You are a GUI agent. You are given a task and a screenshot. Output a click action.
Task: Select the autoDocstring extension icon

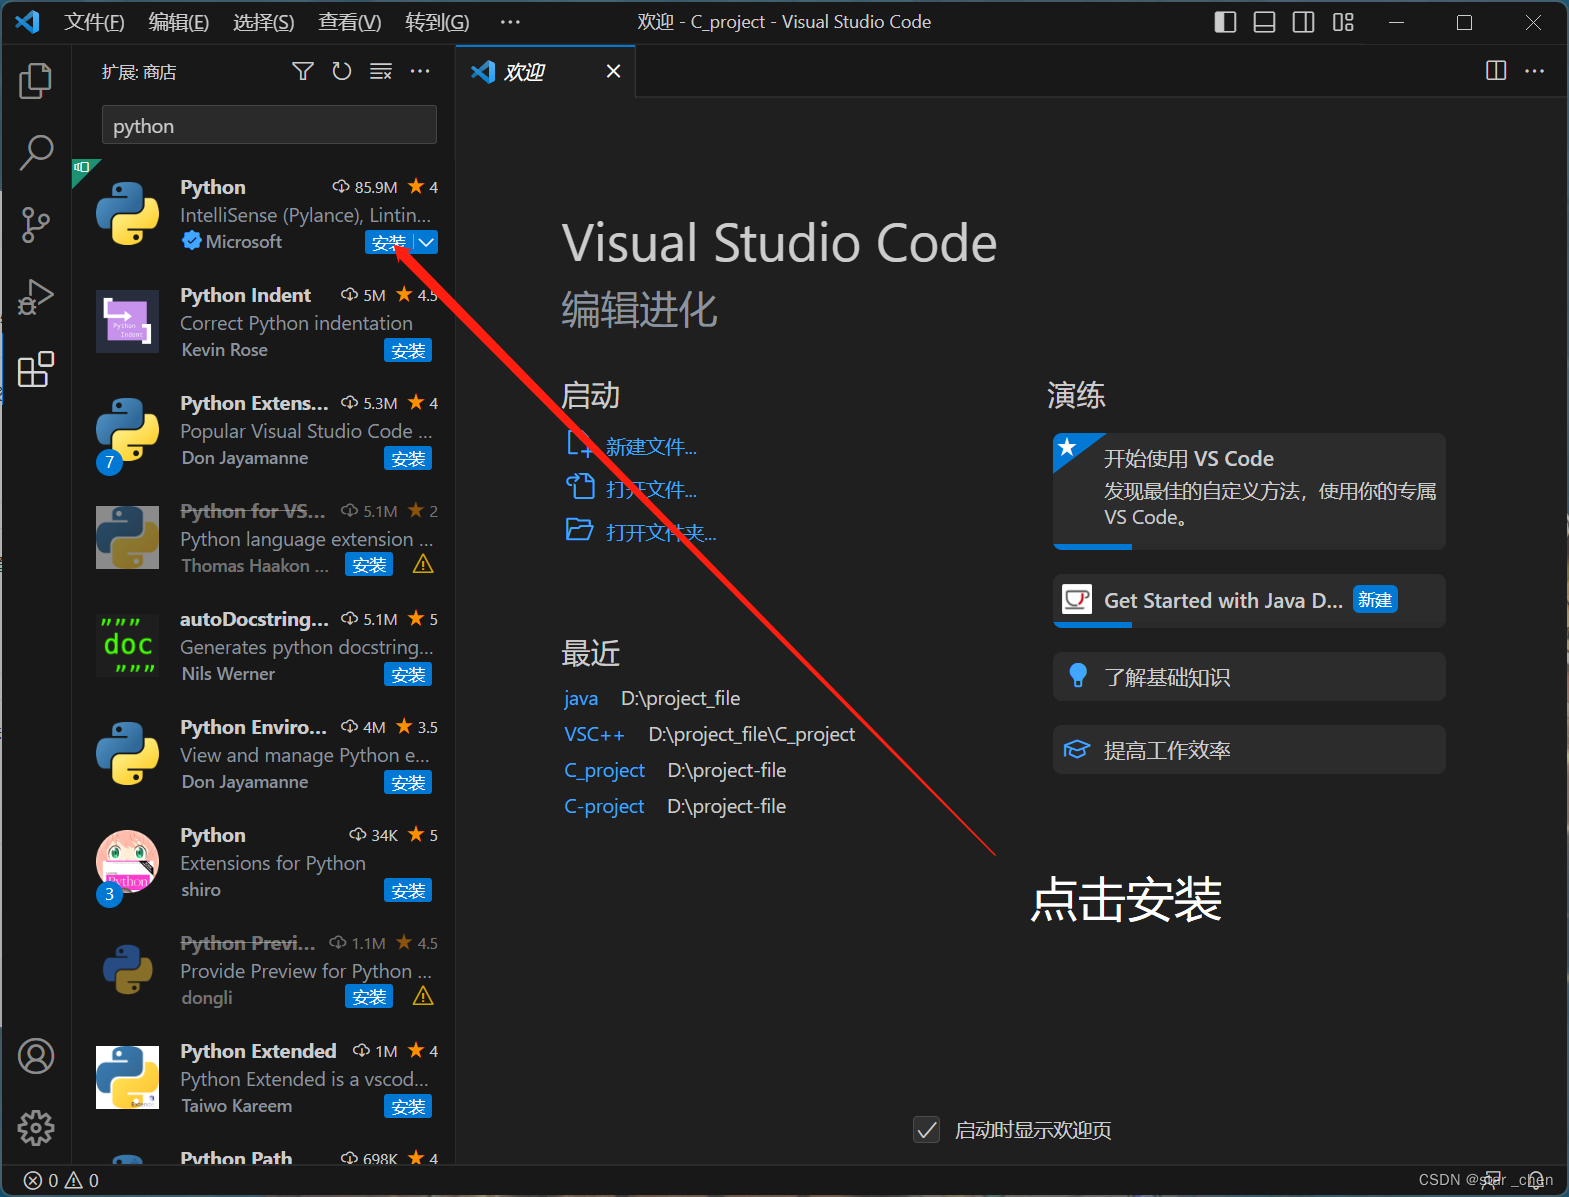click(127, 645)
